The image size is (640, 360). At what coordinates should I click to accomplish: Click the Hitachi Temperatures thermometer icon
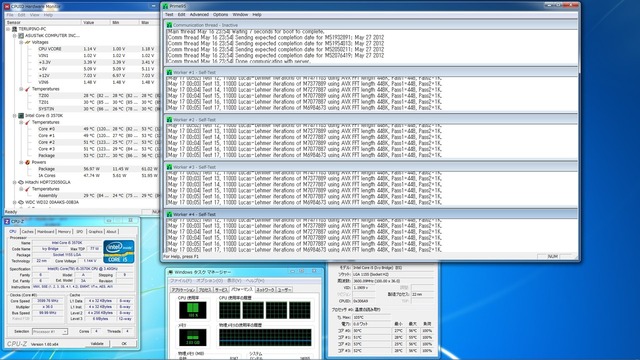(28, 189)
